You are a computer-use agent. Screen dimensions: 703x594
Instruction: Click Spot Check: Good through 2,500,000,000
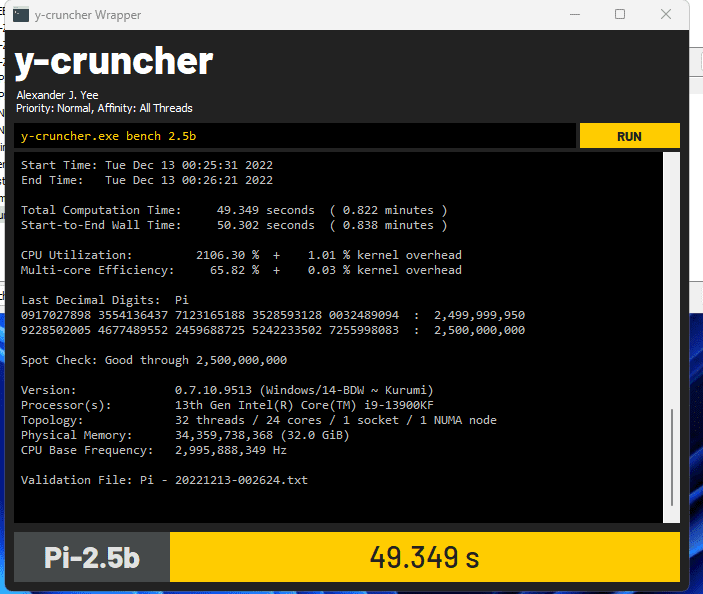154,360
